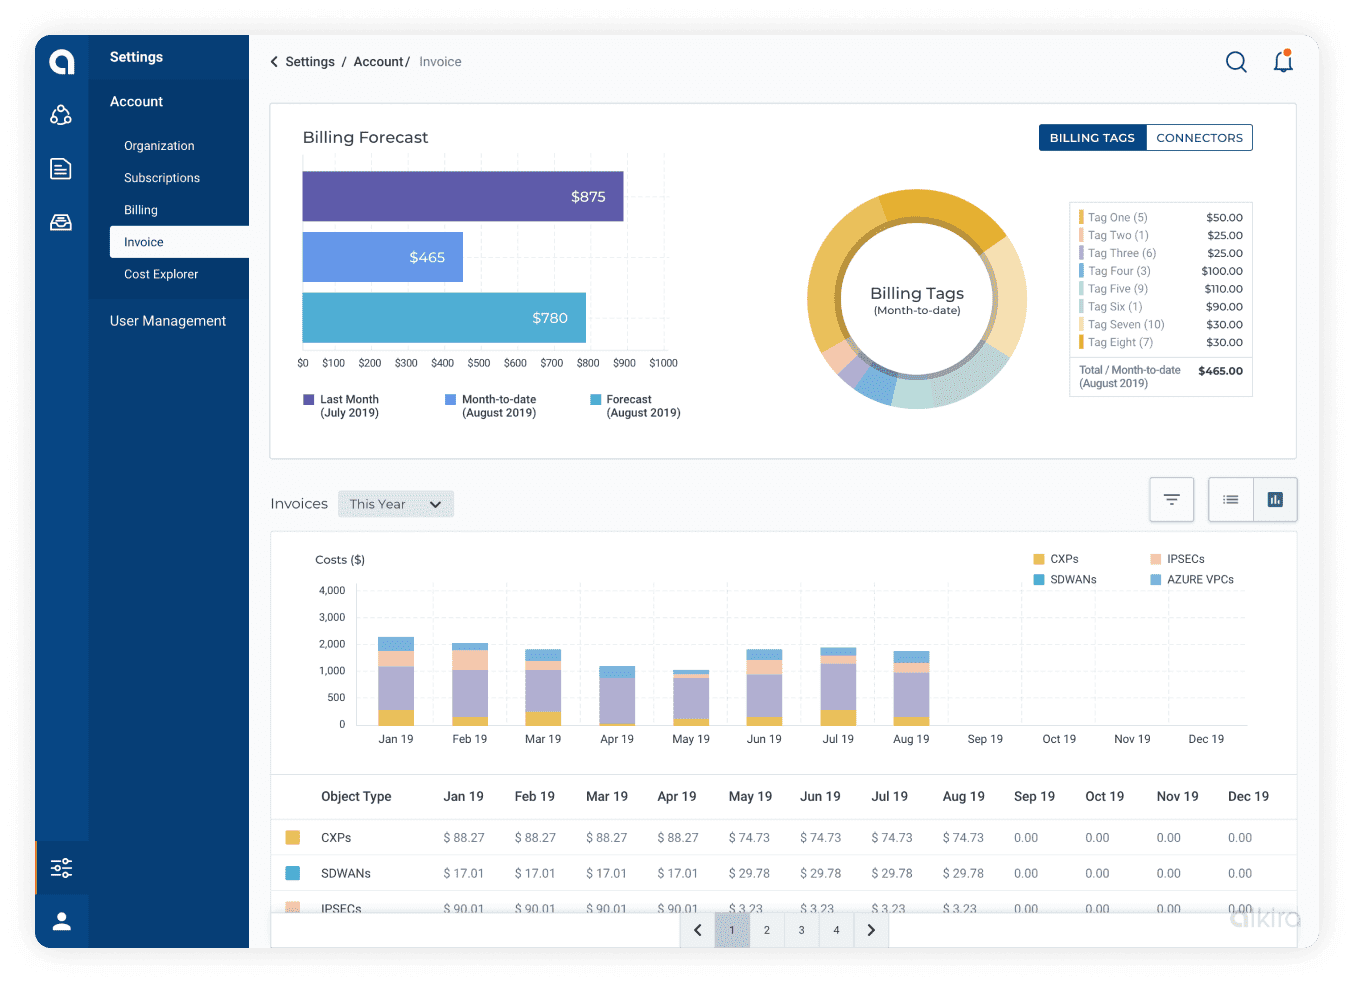Enable Billing Tags view
1354x983 pixels.
pyautogui.click(x=1092, y=137)
